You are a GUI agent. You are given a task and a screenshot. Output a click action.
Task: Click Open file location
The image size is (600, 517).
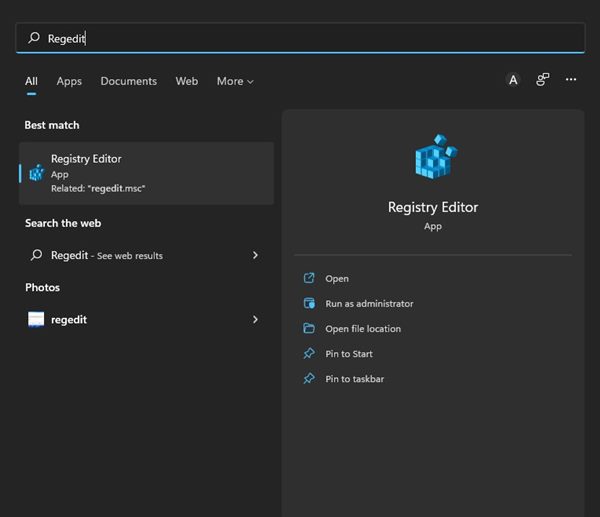pyautogui.click(x=363, y=329)
